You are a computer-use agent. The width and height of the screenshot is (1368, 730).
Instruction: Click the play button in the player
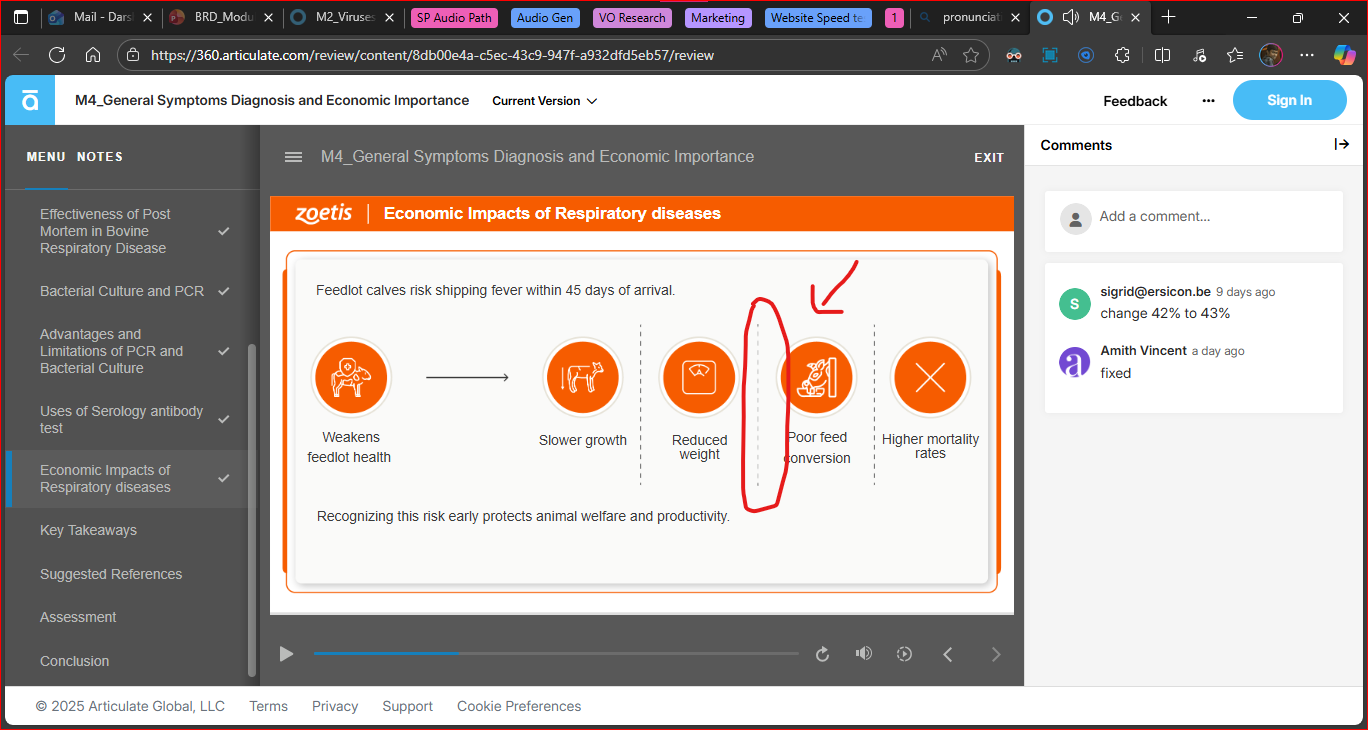click(287, 654)
